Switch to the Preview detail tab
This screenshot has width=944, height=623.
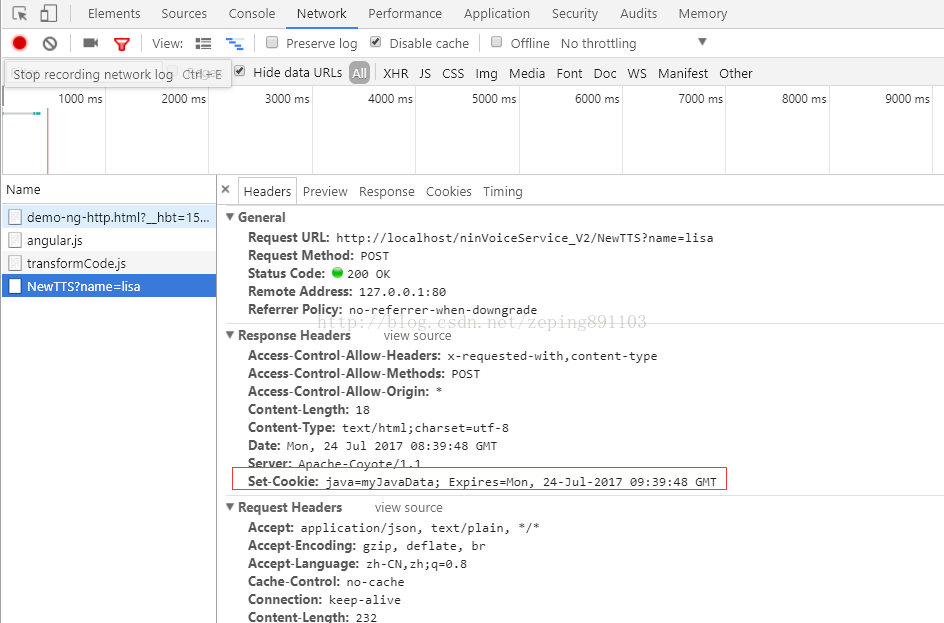pos(325,191)
